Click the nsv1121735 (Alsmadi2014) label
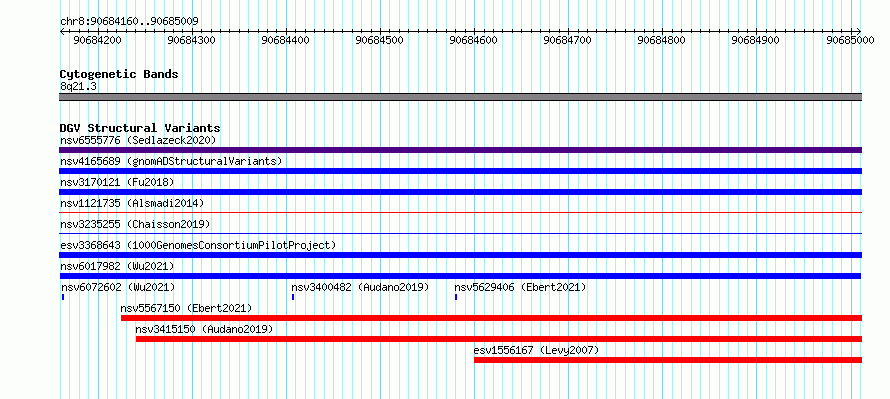Viewport: 890px width, 399px height. (x=132, y=203)
